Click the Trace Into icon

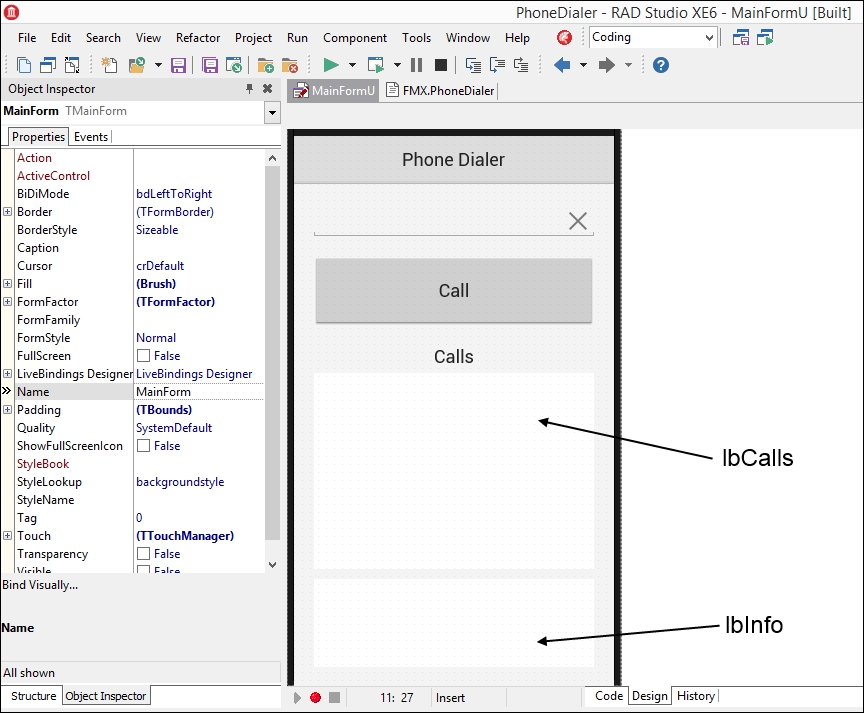(x=473, y=65)
